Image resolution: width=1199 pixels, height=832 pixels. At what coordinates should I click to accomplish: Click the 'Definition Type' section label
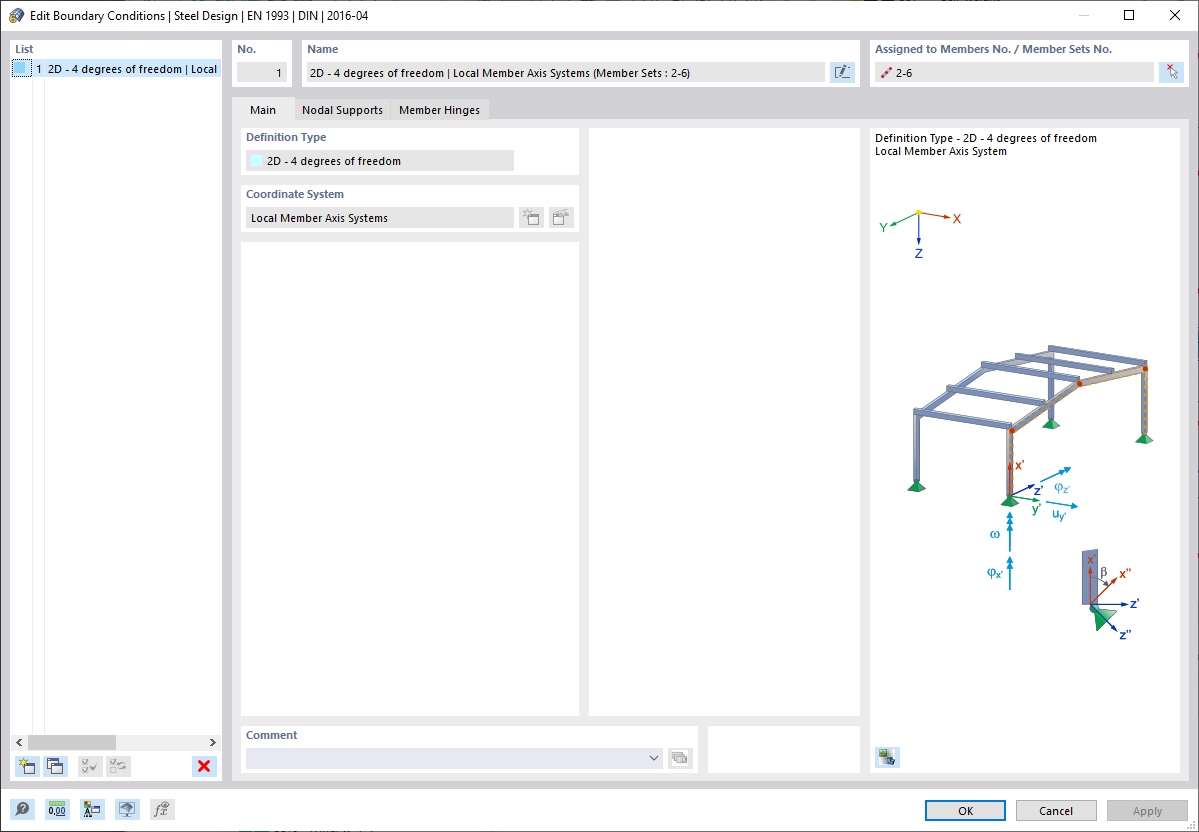click(x=286, y=137)
